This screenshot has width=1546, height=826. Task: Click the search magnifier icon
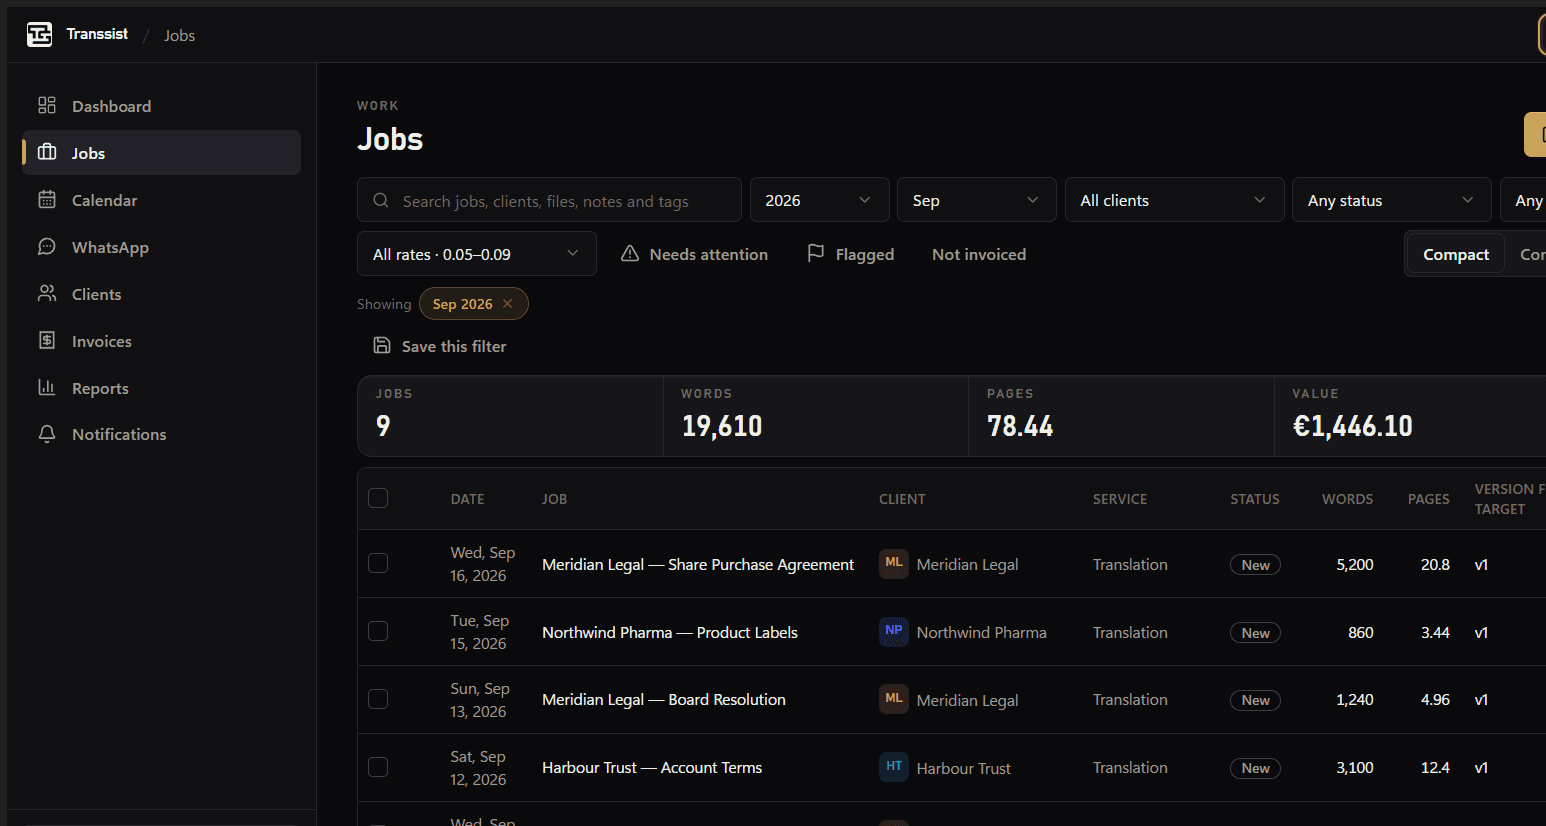click(381, 200)
